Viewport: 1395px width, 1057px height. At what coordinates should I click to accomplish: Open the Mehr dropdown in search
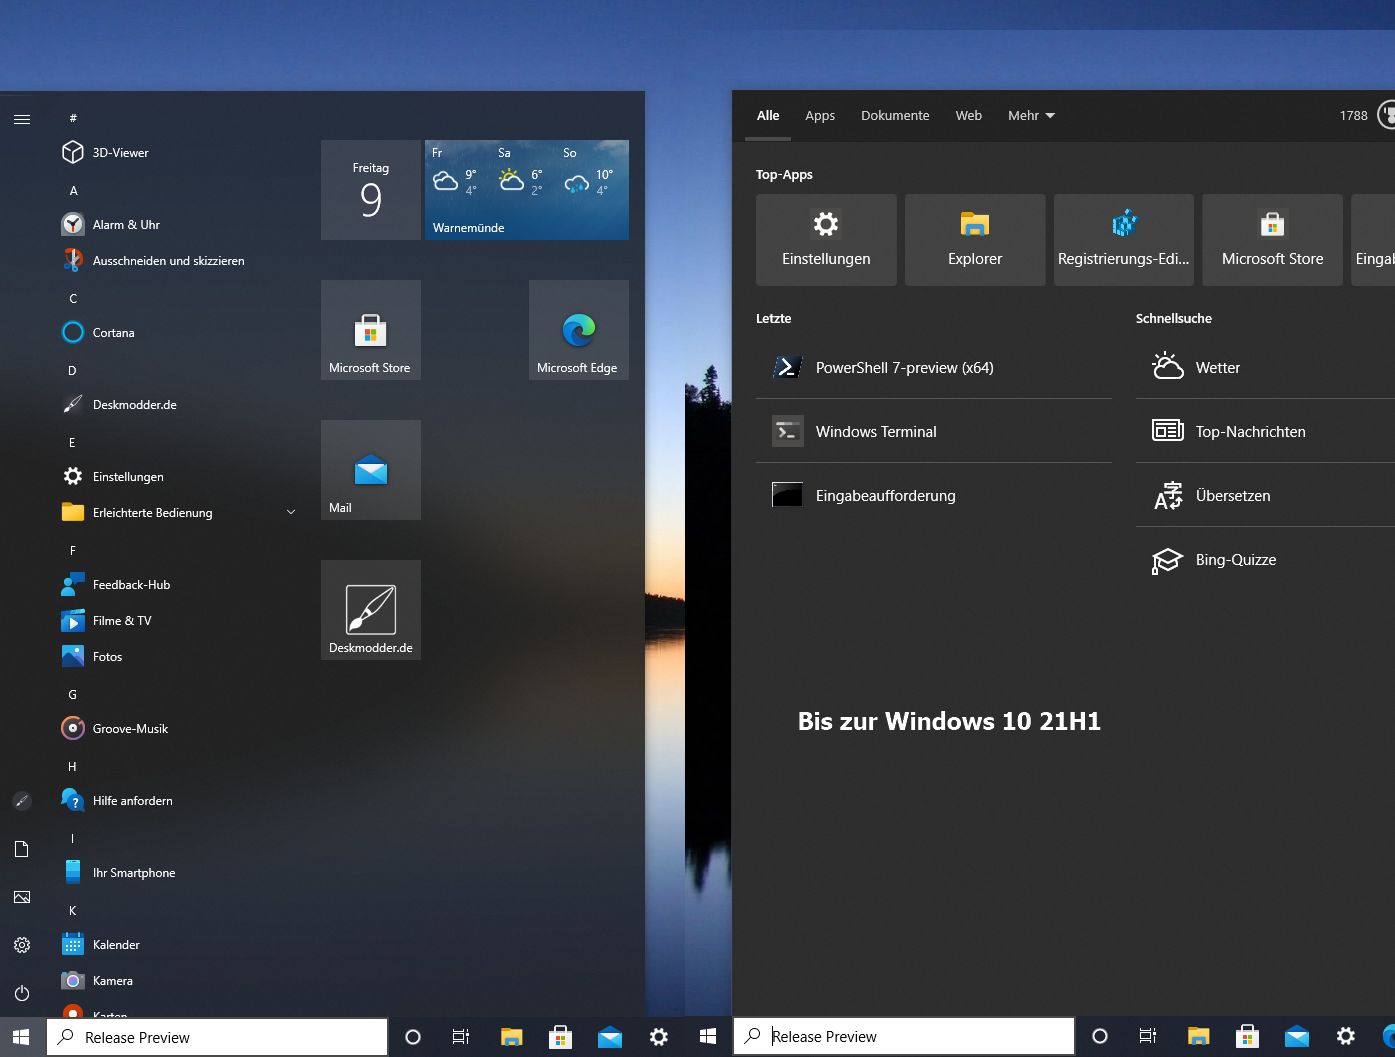point(1031,115)
